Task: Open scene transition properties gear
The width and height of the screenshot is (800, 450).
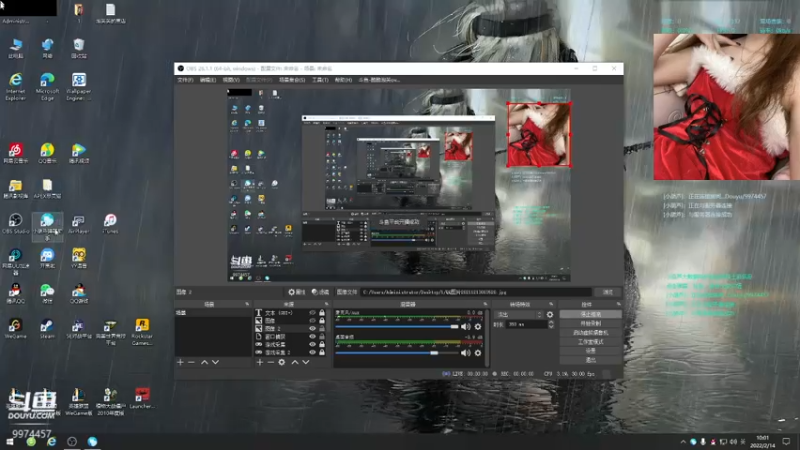Action: pyautogui.click(x=550, y=315)
